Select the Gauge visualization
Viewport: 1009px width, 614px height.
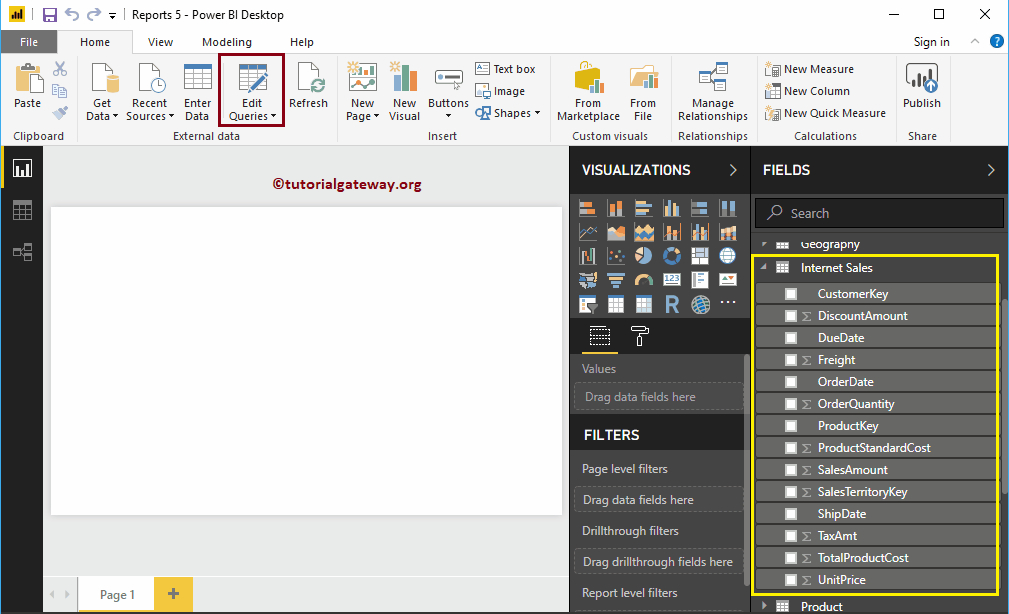644,279
